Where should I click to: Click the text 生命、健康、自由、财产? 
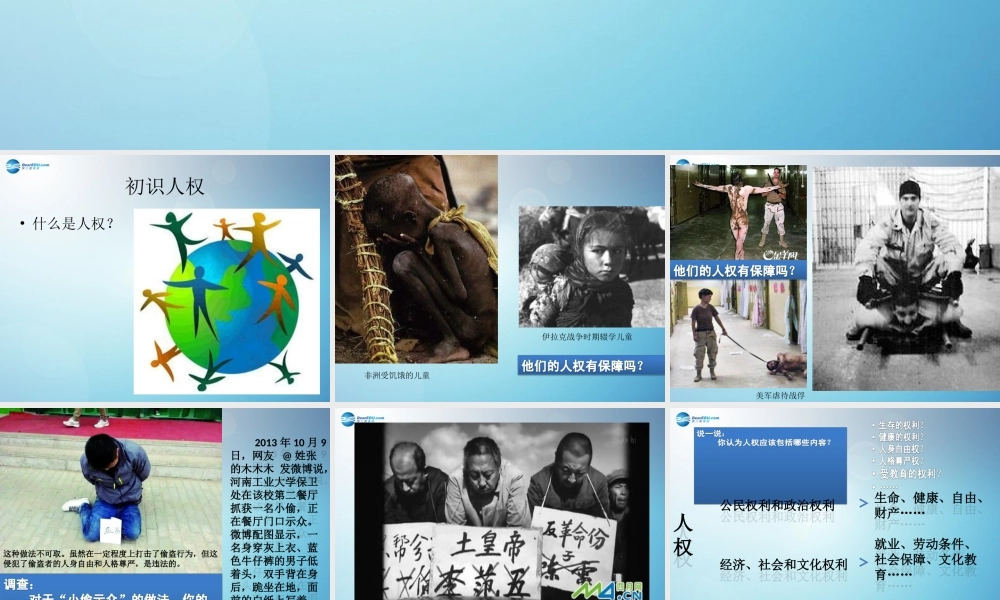928,505
